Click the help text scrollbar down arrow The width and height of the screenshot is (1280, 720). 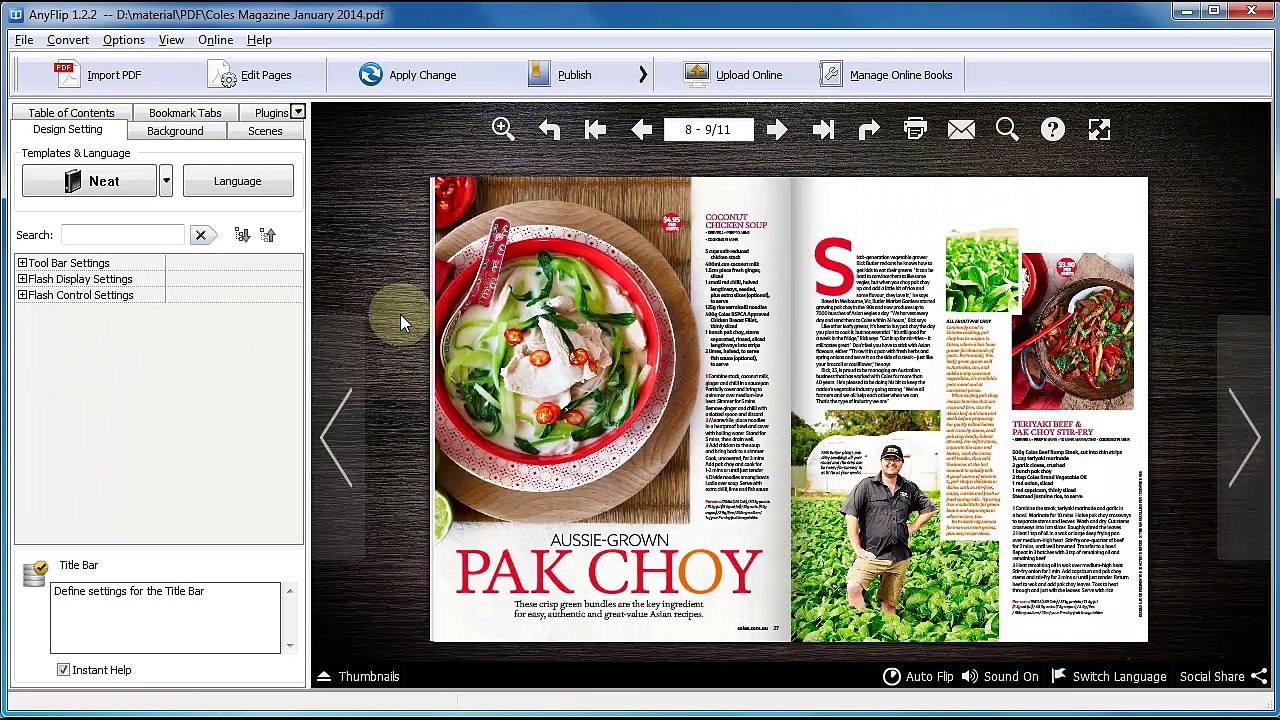[290, 645]
